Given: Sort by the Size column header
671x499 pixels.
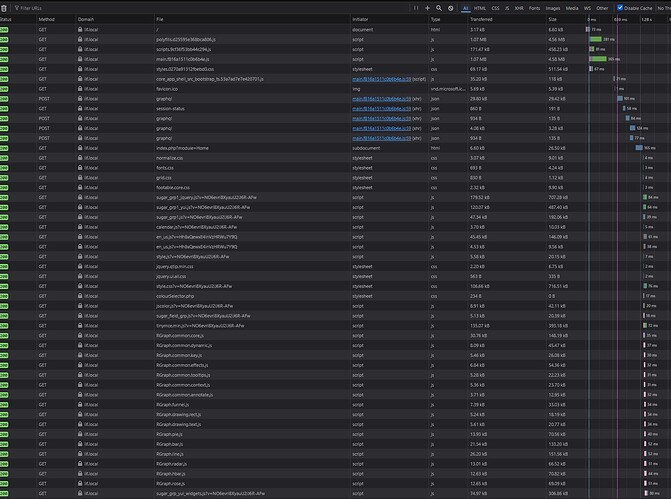Looking at the screenshot, I should (553, 19).
